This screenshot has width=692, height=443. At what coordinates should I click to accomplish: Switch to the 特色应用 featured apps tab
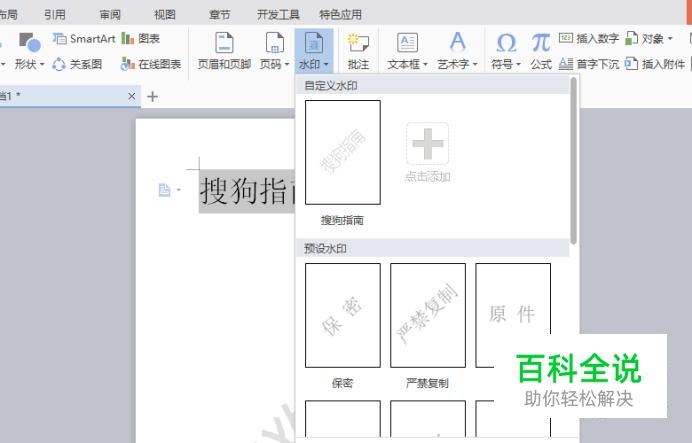(x=340, y=15)
